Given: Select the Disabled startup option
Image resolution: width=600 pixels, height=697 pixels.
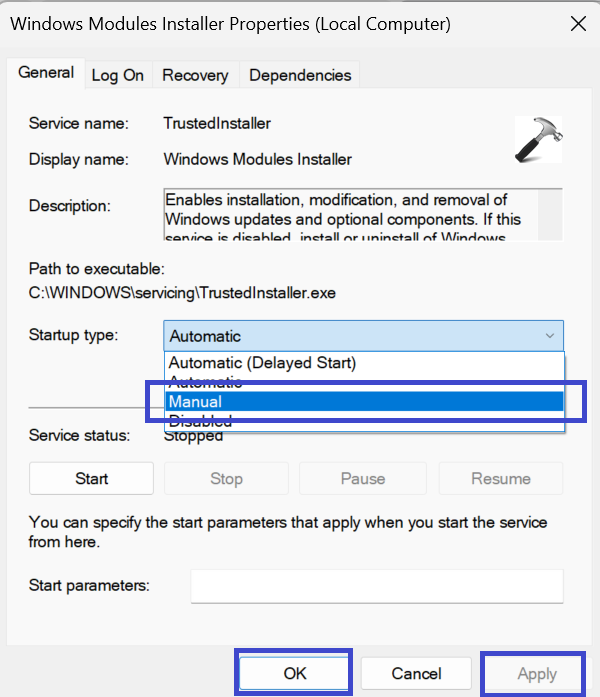Looking at the screenshot, I should 200,421.
